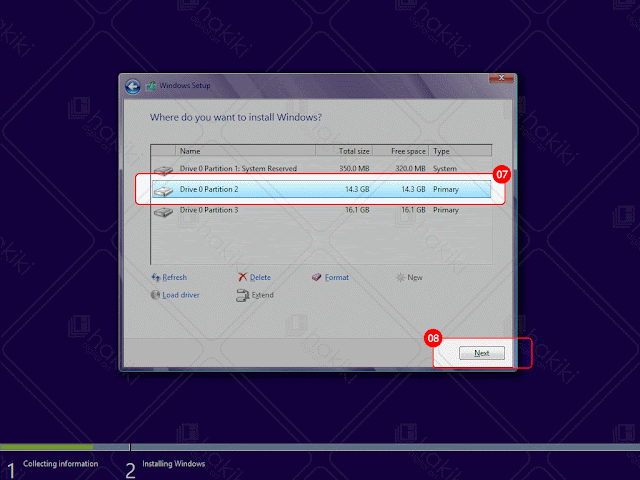Click the Where do you want to install Windows heading

pyautogui.click(x=236, y=118)
